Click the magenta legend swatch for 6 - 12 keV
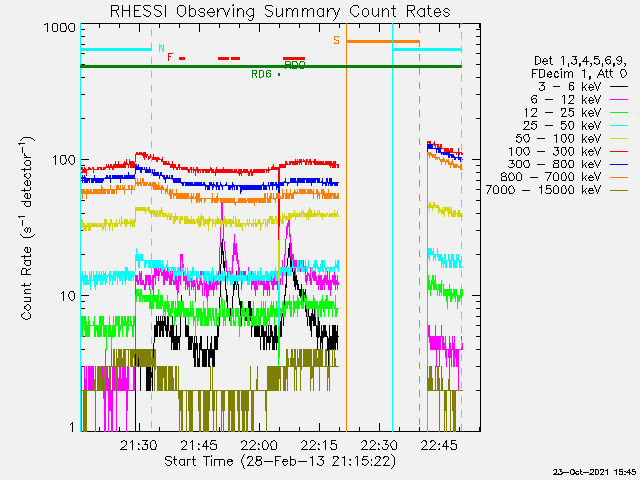This screenshot has width=640, height=480. (x=619, y=100)
